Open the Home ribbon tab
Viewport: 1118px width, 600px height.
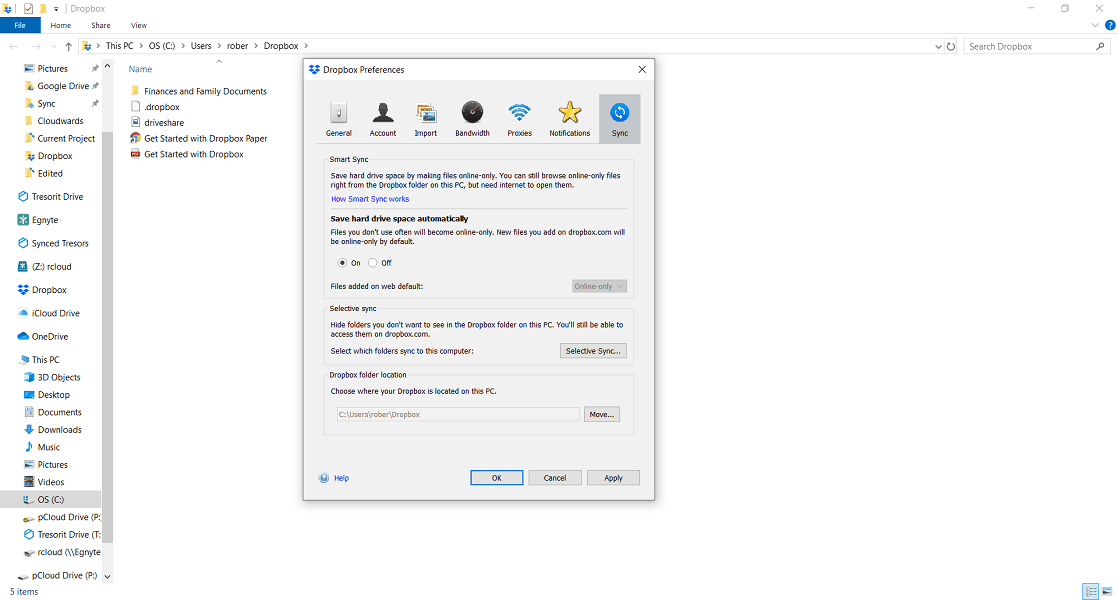coord(61,26)
